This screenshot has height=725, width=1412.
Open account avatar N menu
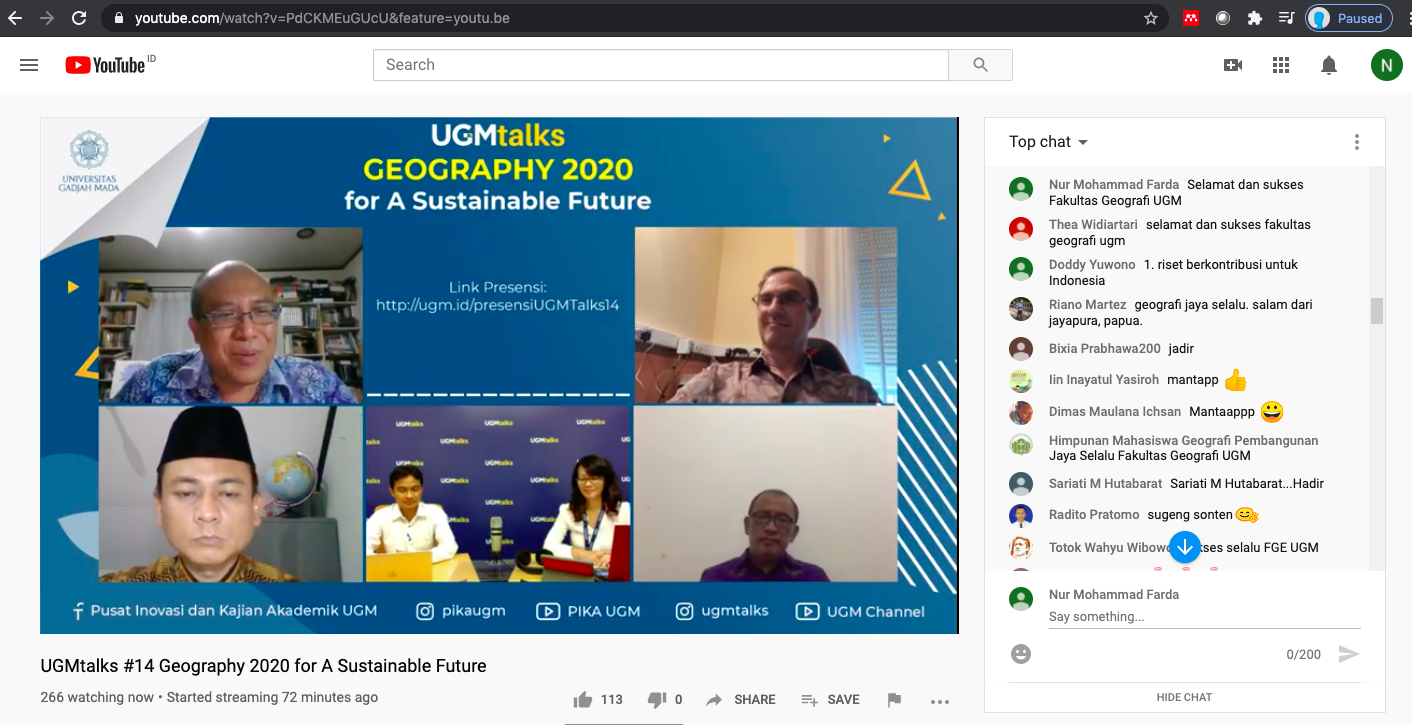tap(1386, 66)
